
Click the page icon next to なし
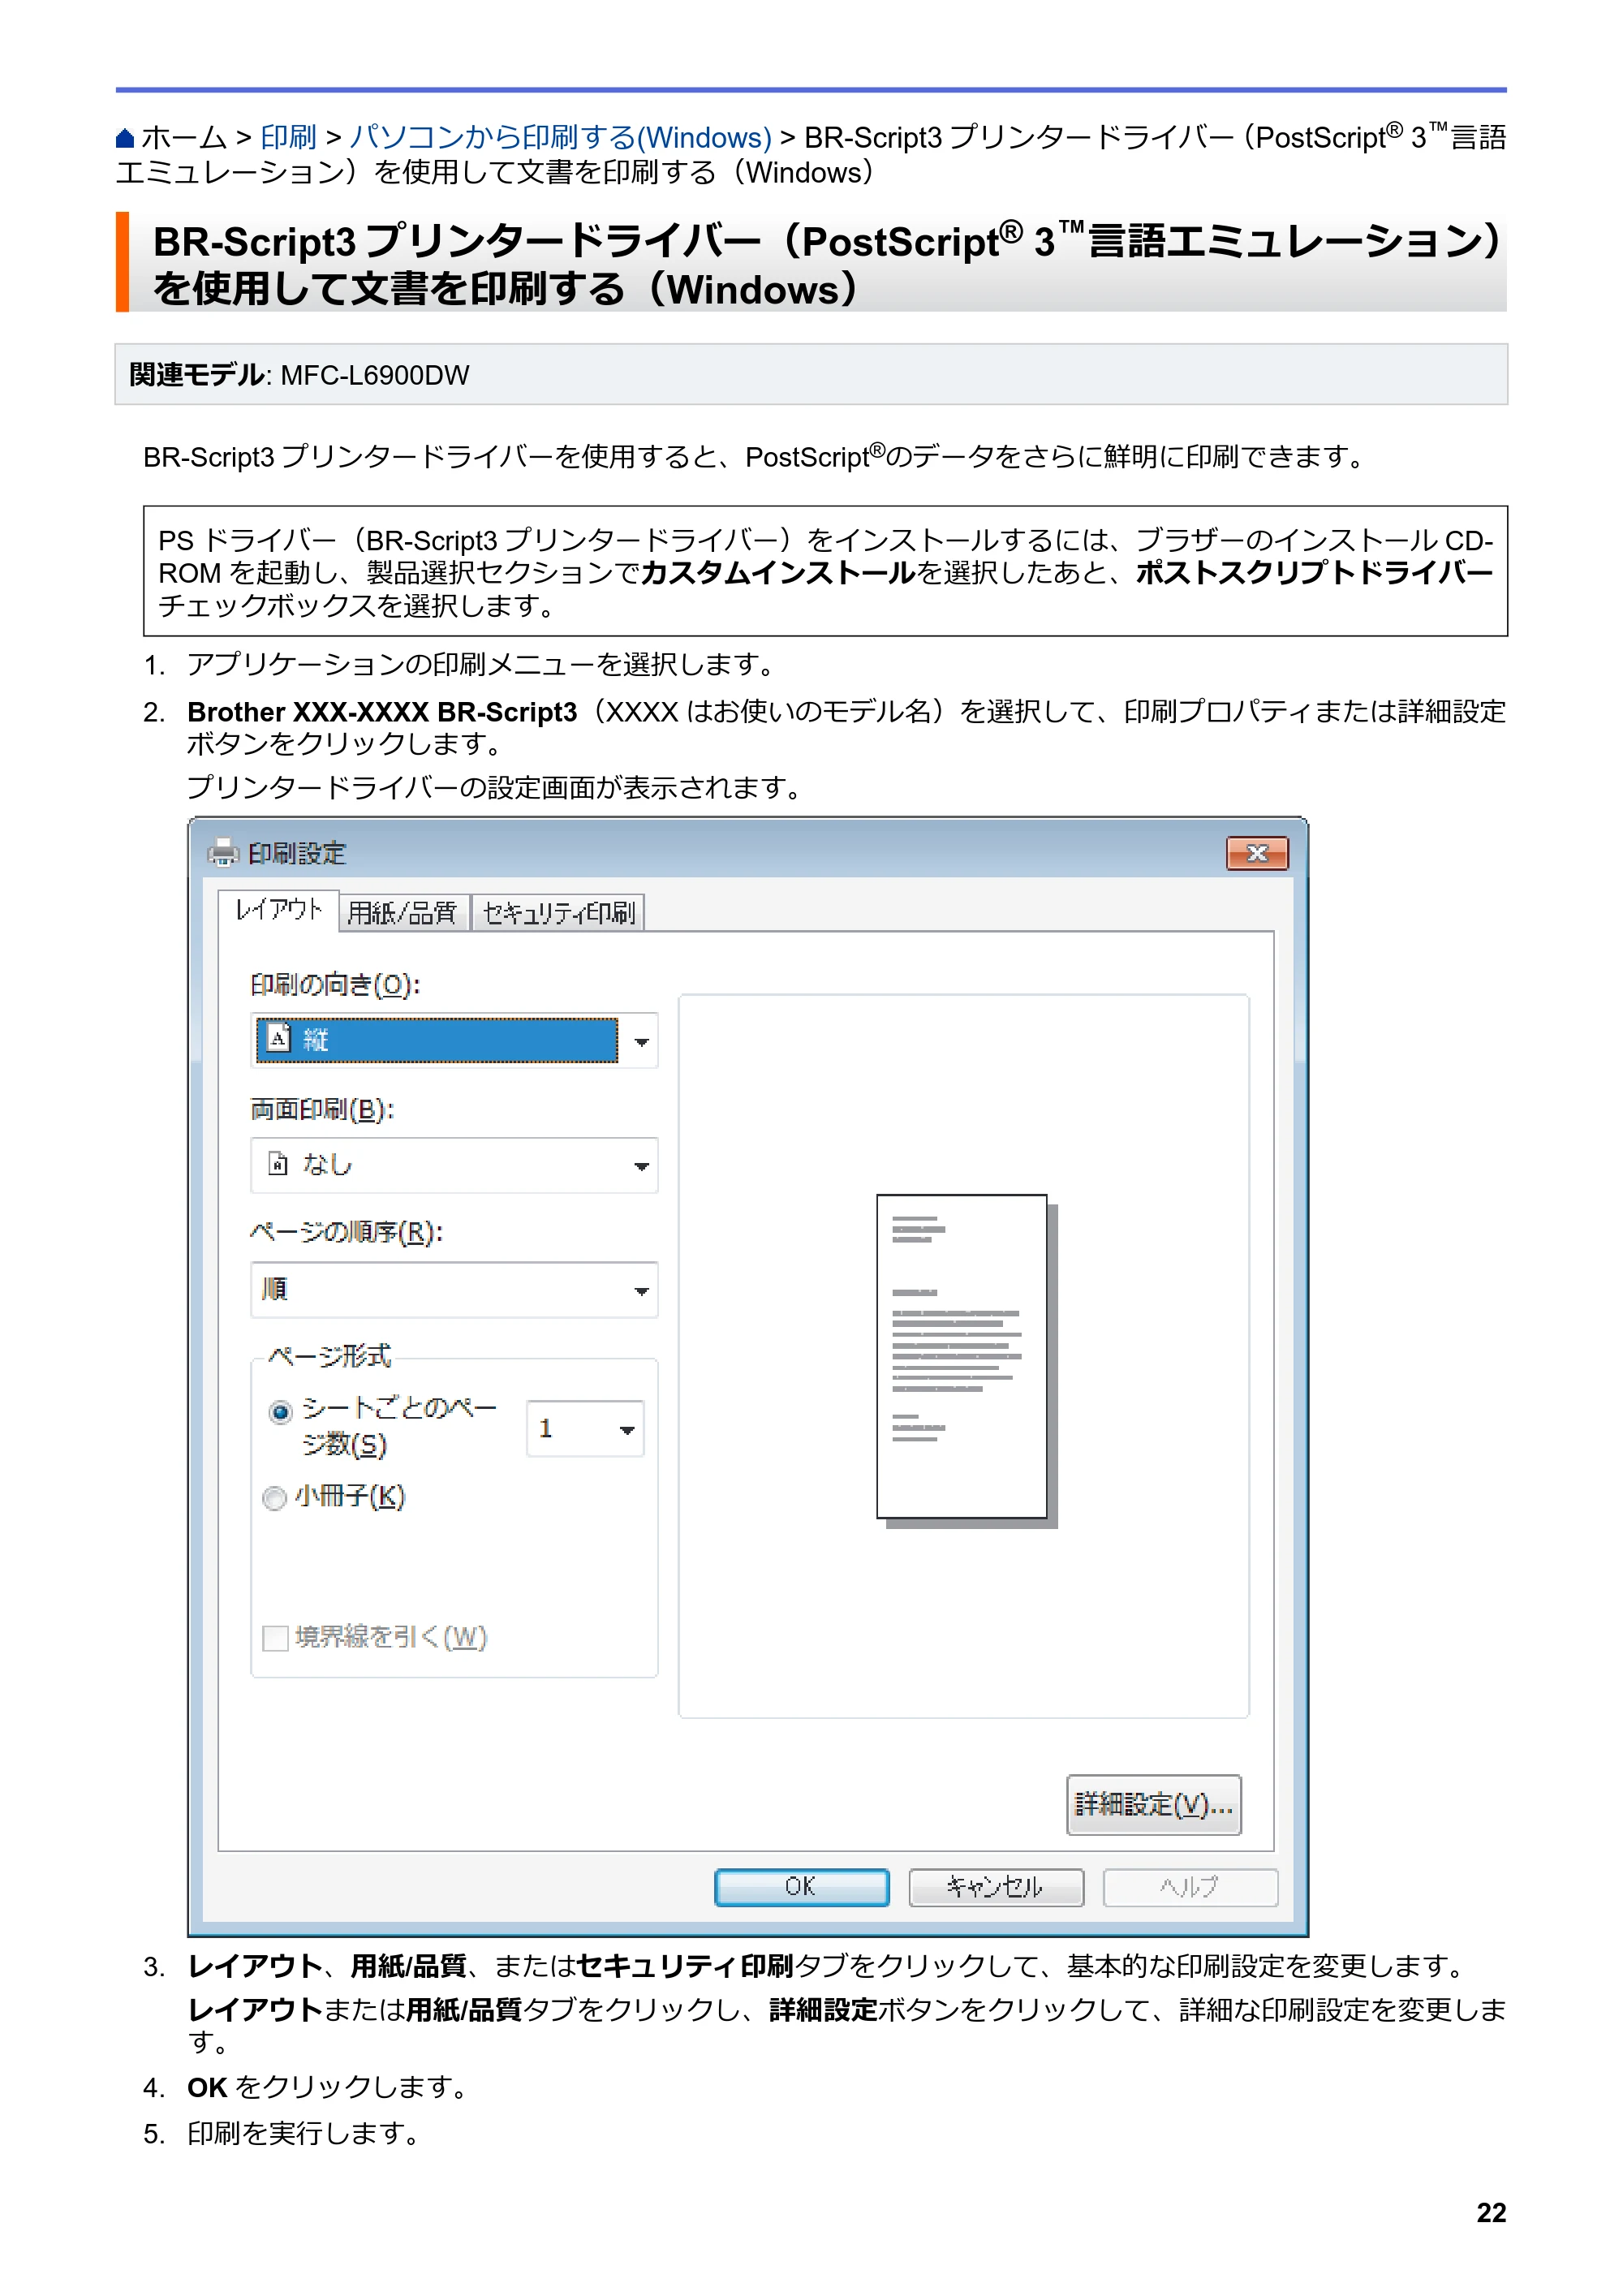pos(278,1164)
